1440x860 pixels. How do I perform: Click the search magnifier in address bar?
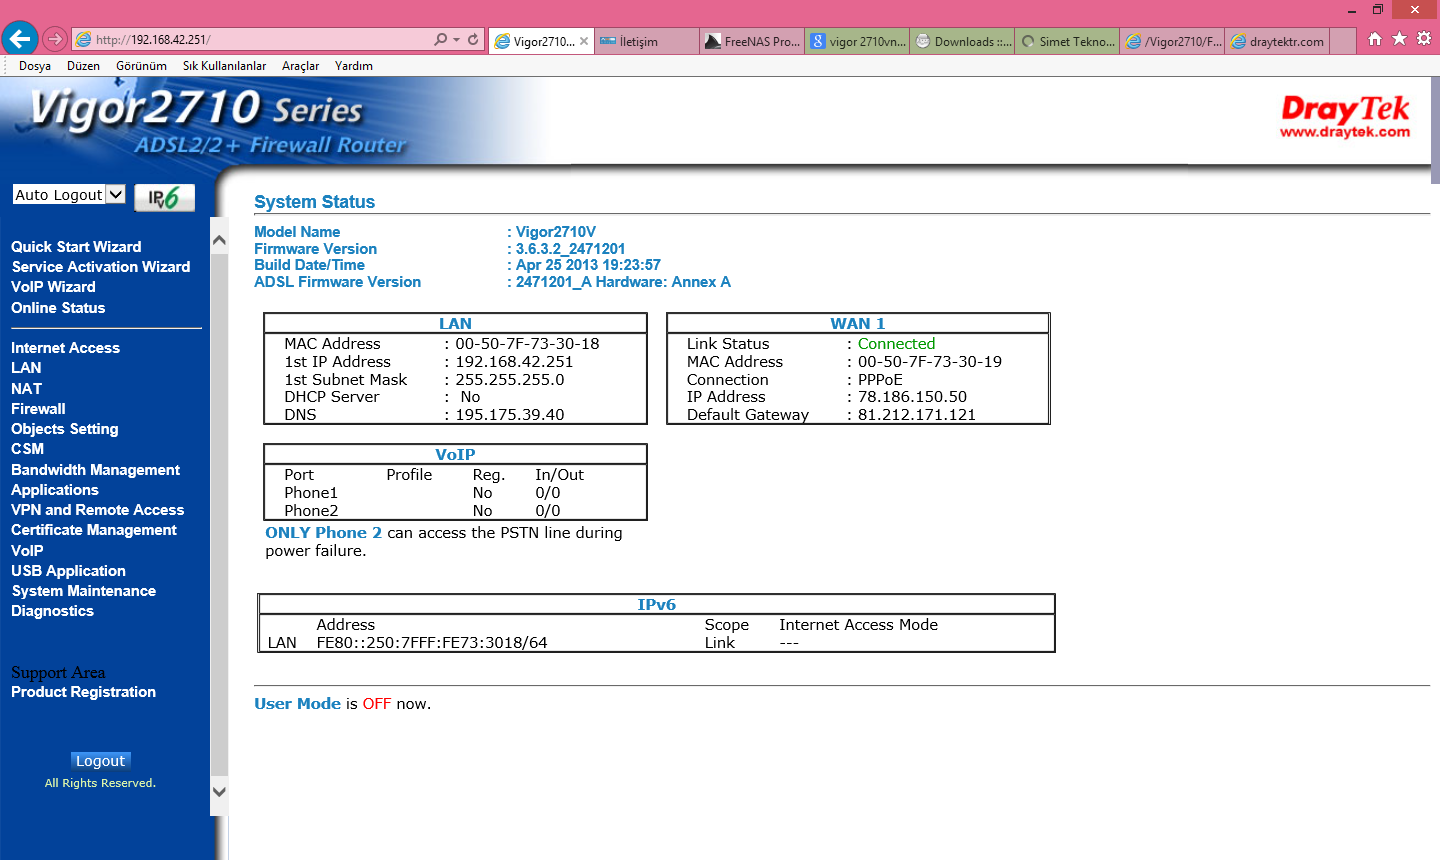point(440,40)
